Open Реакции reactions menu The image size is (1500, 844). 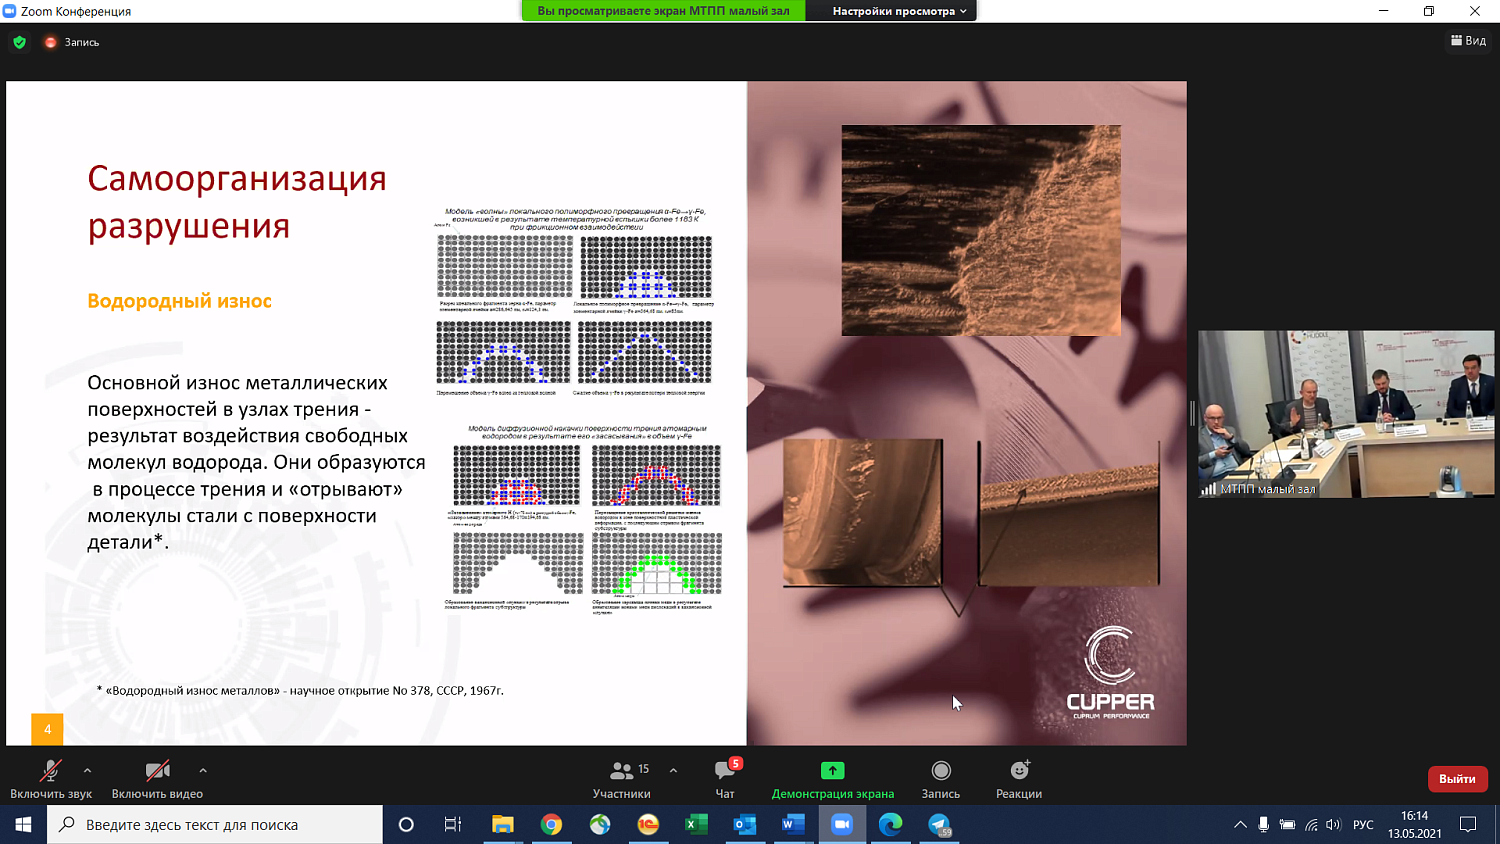[x=1019, y=779]
